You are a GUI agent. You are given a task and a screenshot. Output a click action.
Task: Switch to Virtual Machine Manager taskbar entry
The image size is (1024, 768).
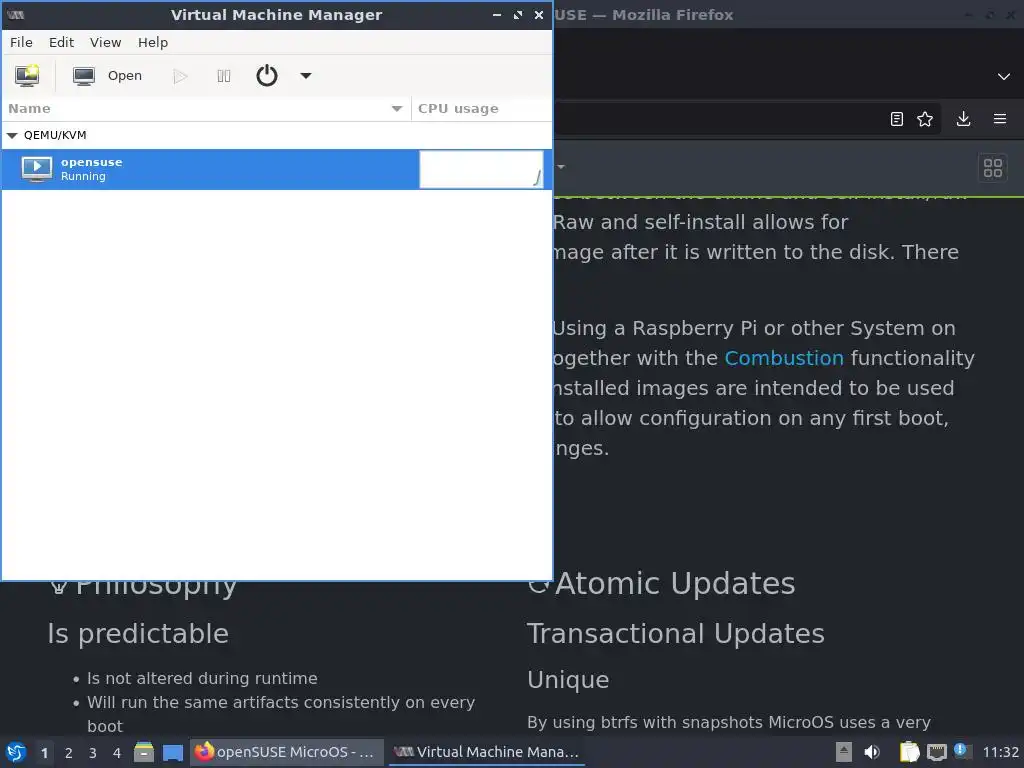pyautogui.click(x=487, y=752)
